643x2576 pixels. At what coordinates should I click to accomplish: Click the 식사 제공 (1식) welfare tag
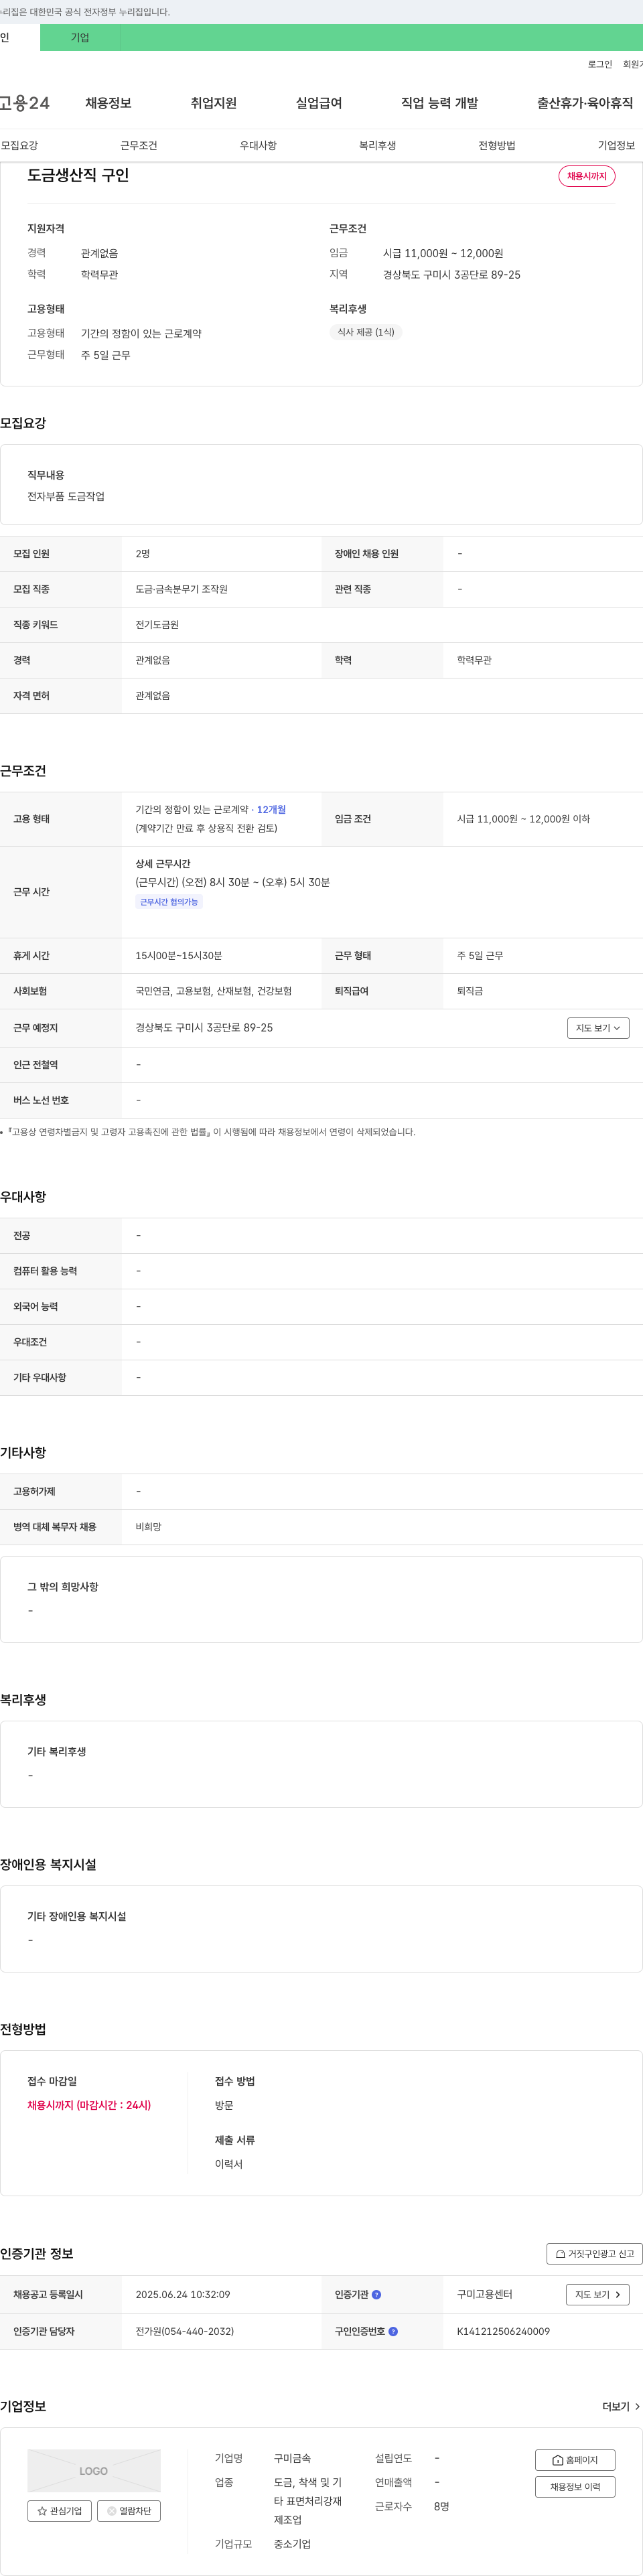tap(366, 332)
